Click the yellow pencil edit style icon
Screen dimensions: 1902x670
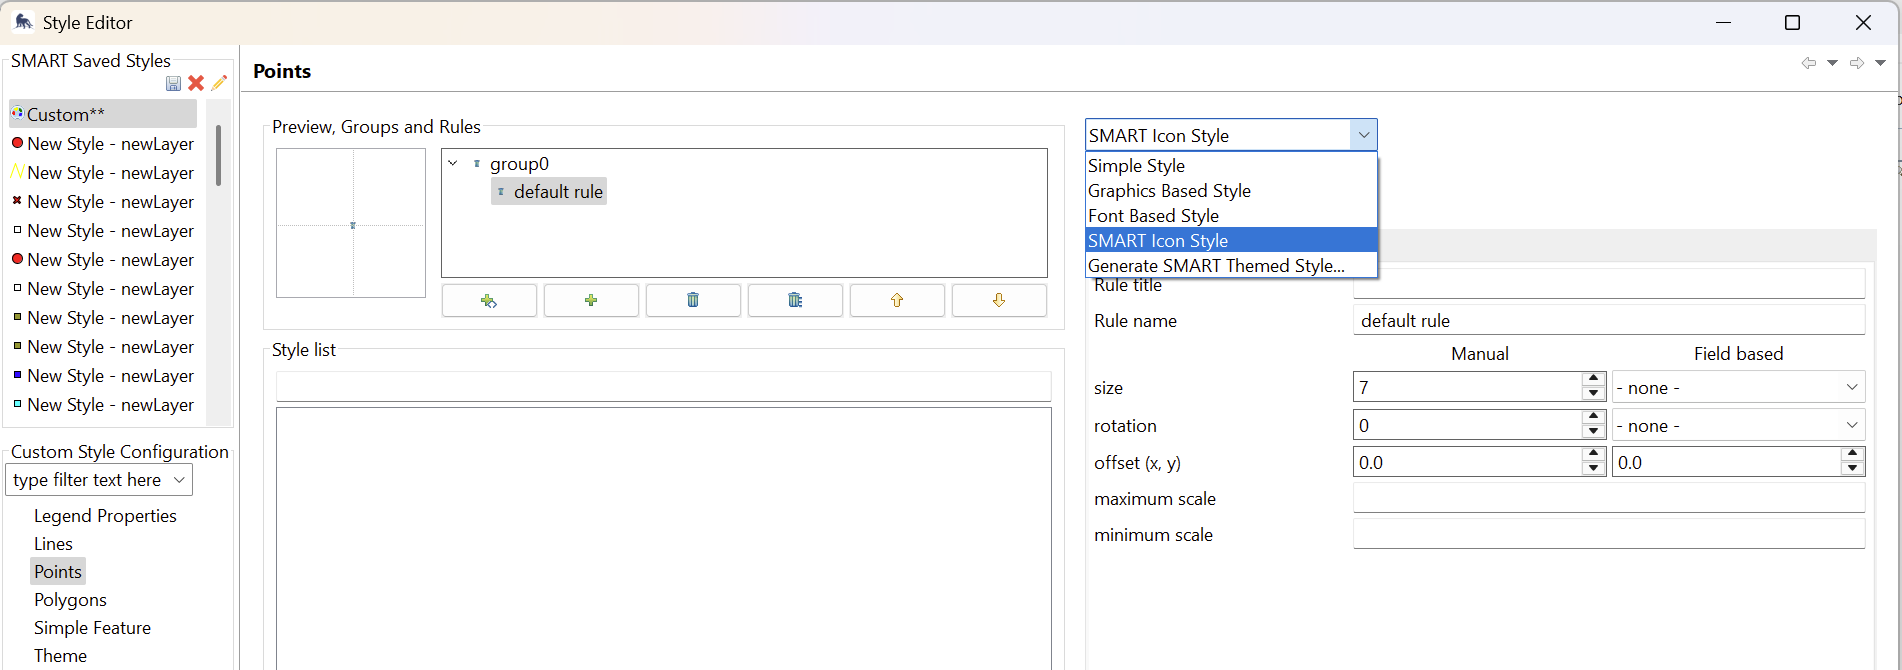coord(219,83)
